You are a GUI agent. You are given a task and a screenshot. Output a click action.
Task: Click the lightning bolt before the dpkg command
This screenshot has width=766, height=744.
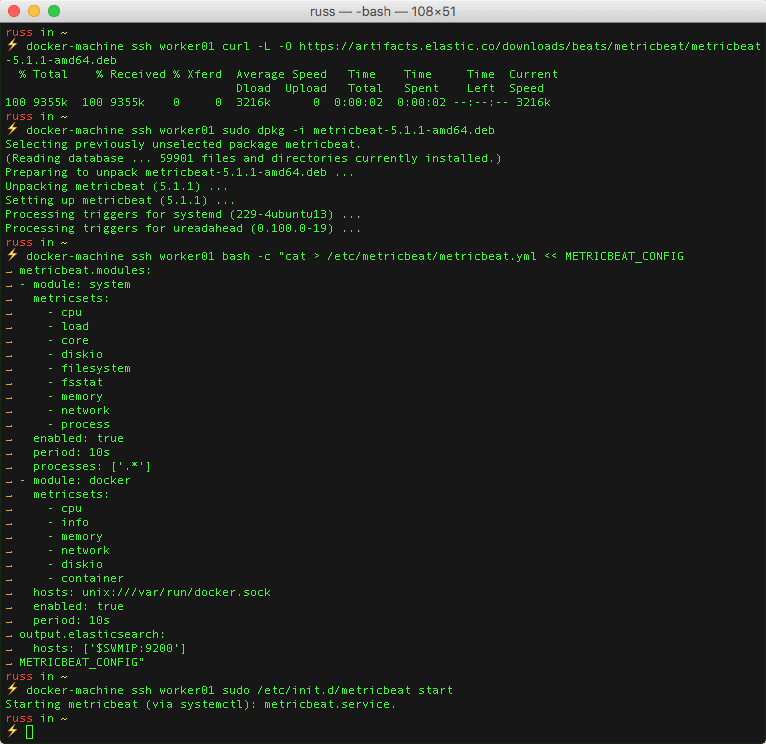click(x=12, y=130)
